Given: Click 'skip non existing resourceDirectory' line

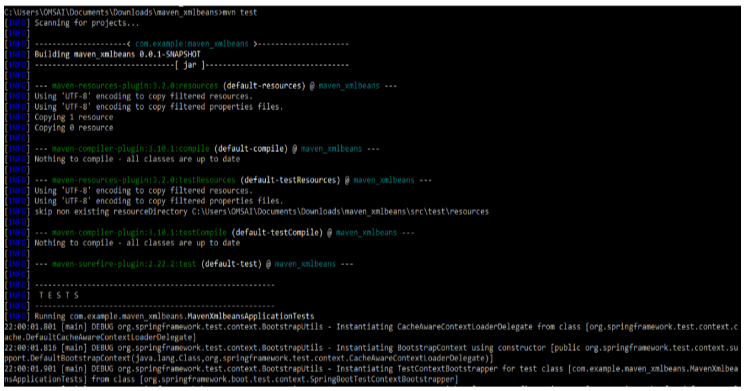Looking at the screenshot, I should click(261, 212).
